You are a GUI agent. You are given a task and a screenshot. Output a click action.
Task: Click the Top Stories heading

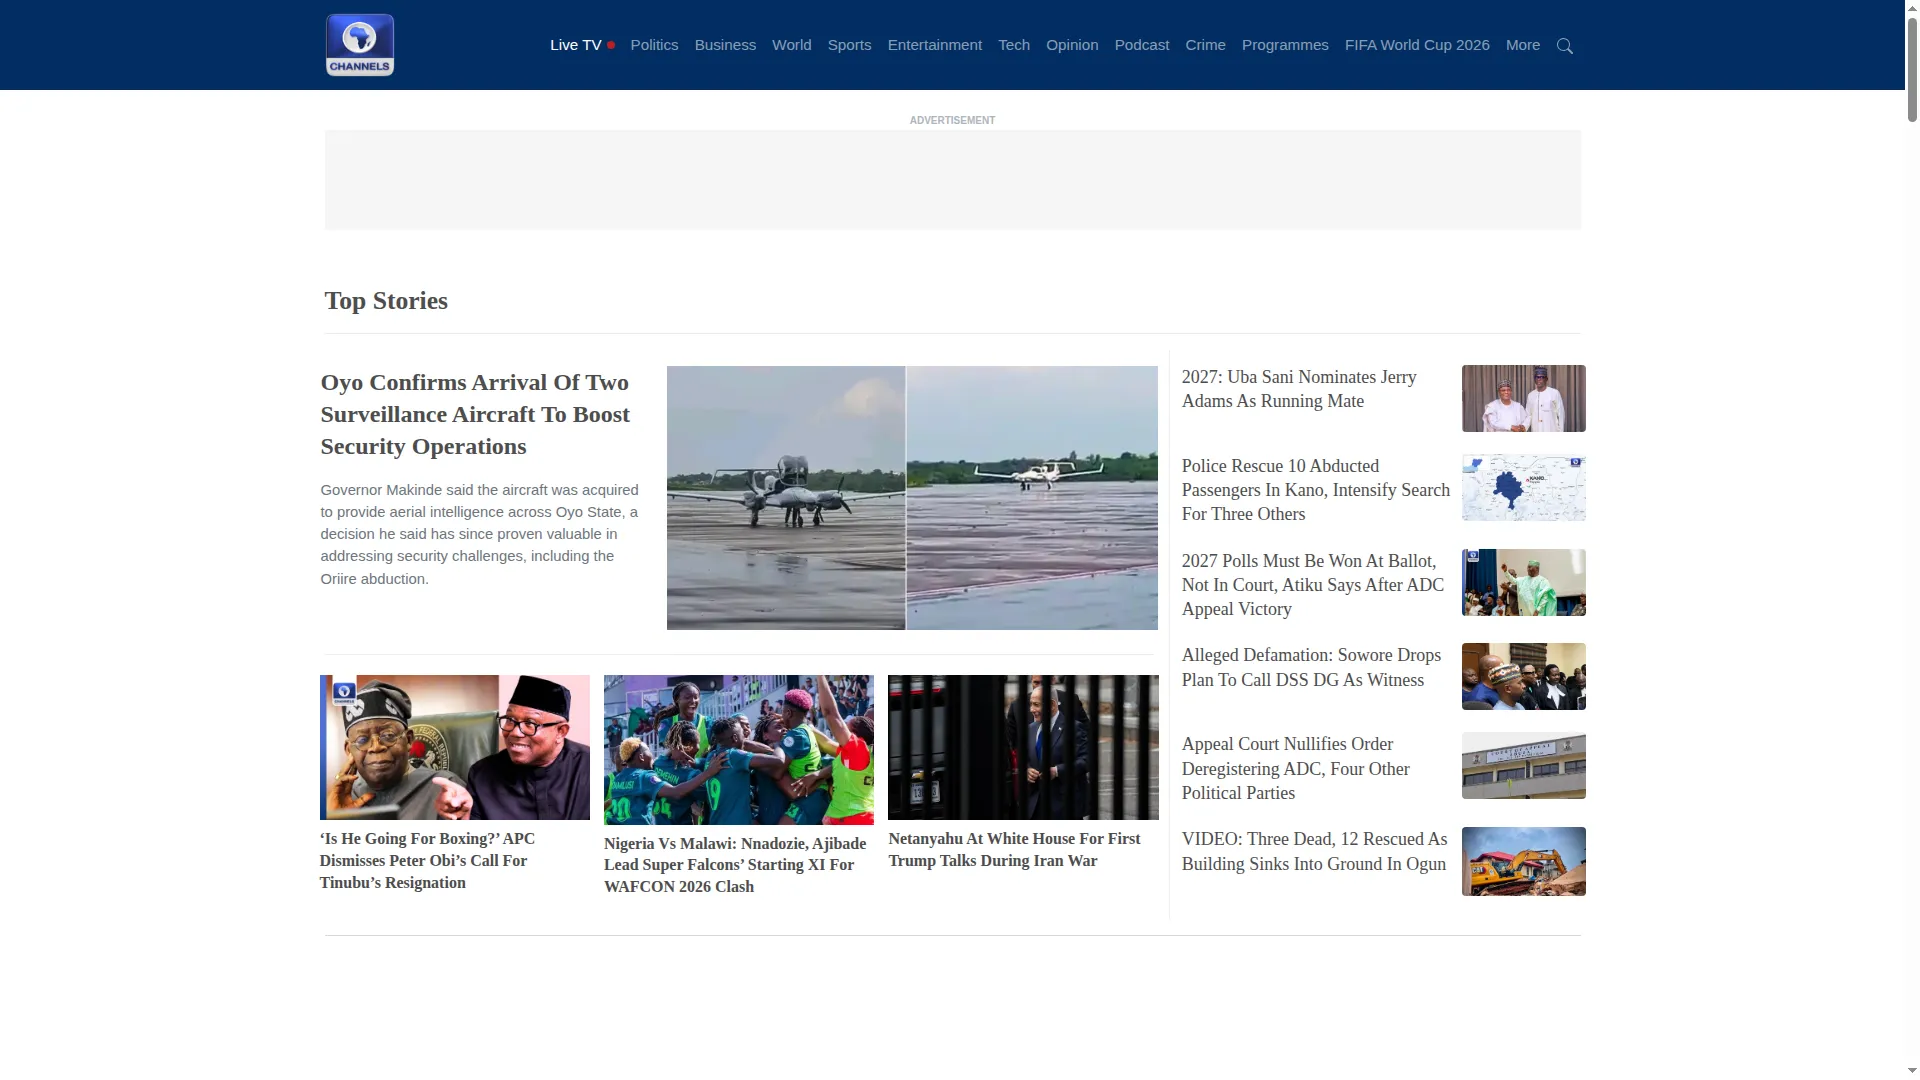386,301
